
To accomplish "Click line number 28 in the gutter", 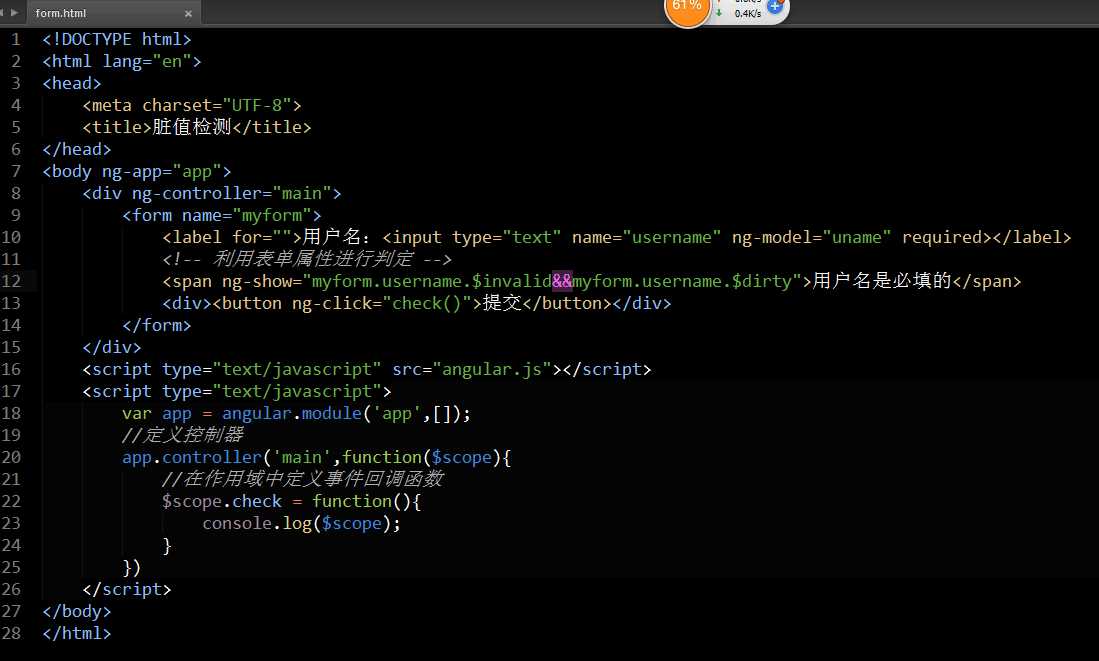I will 11,633.
